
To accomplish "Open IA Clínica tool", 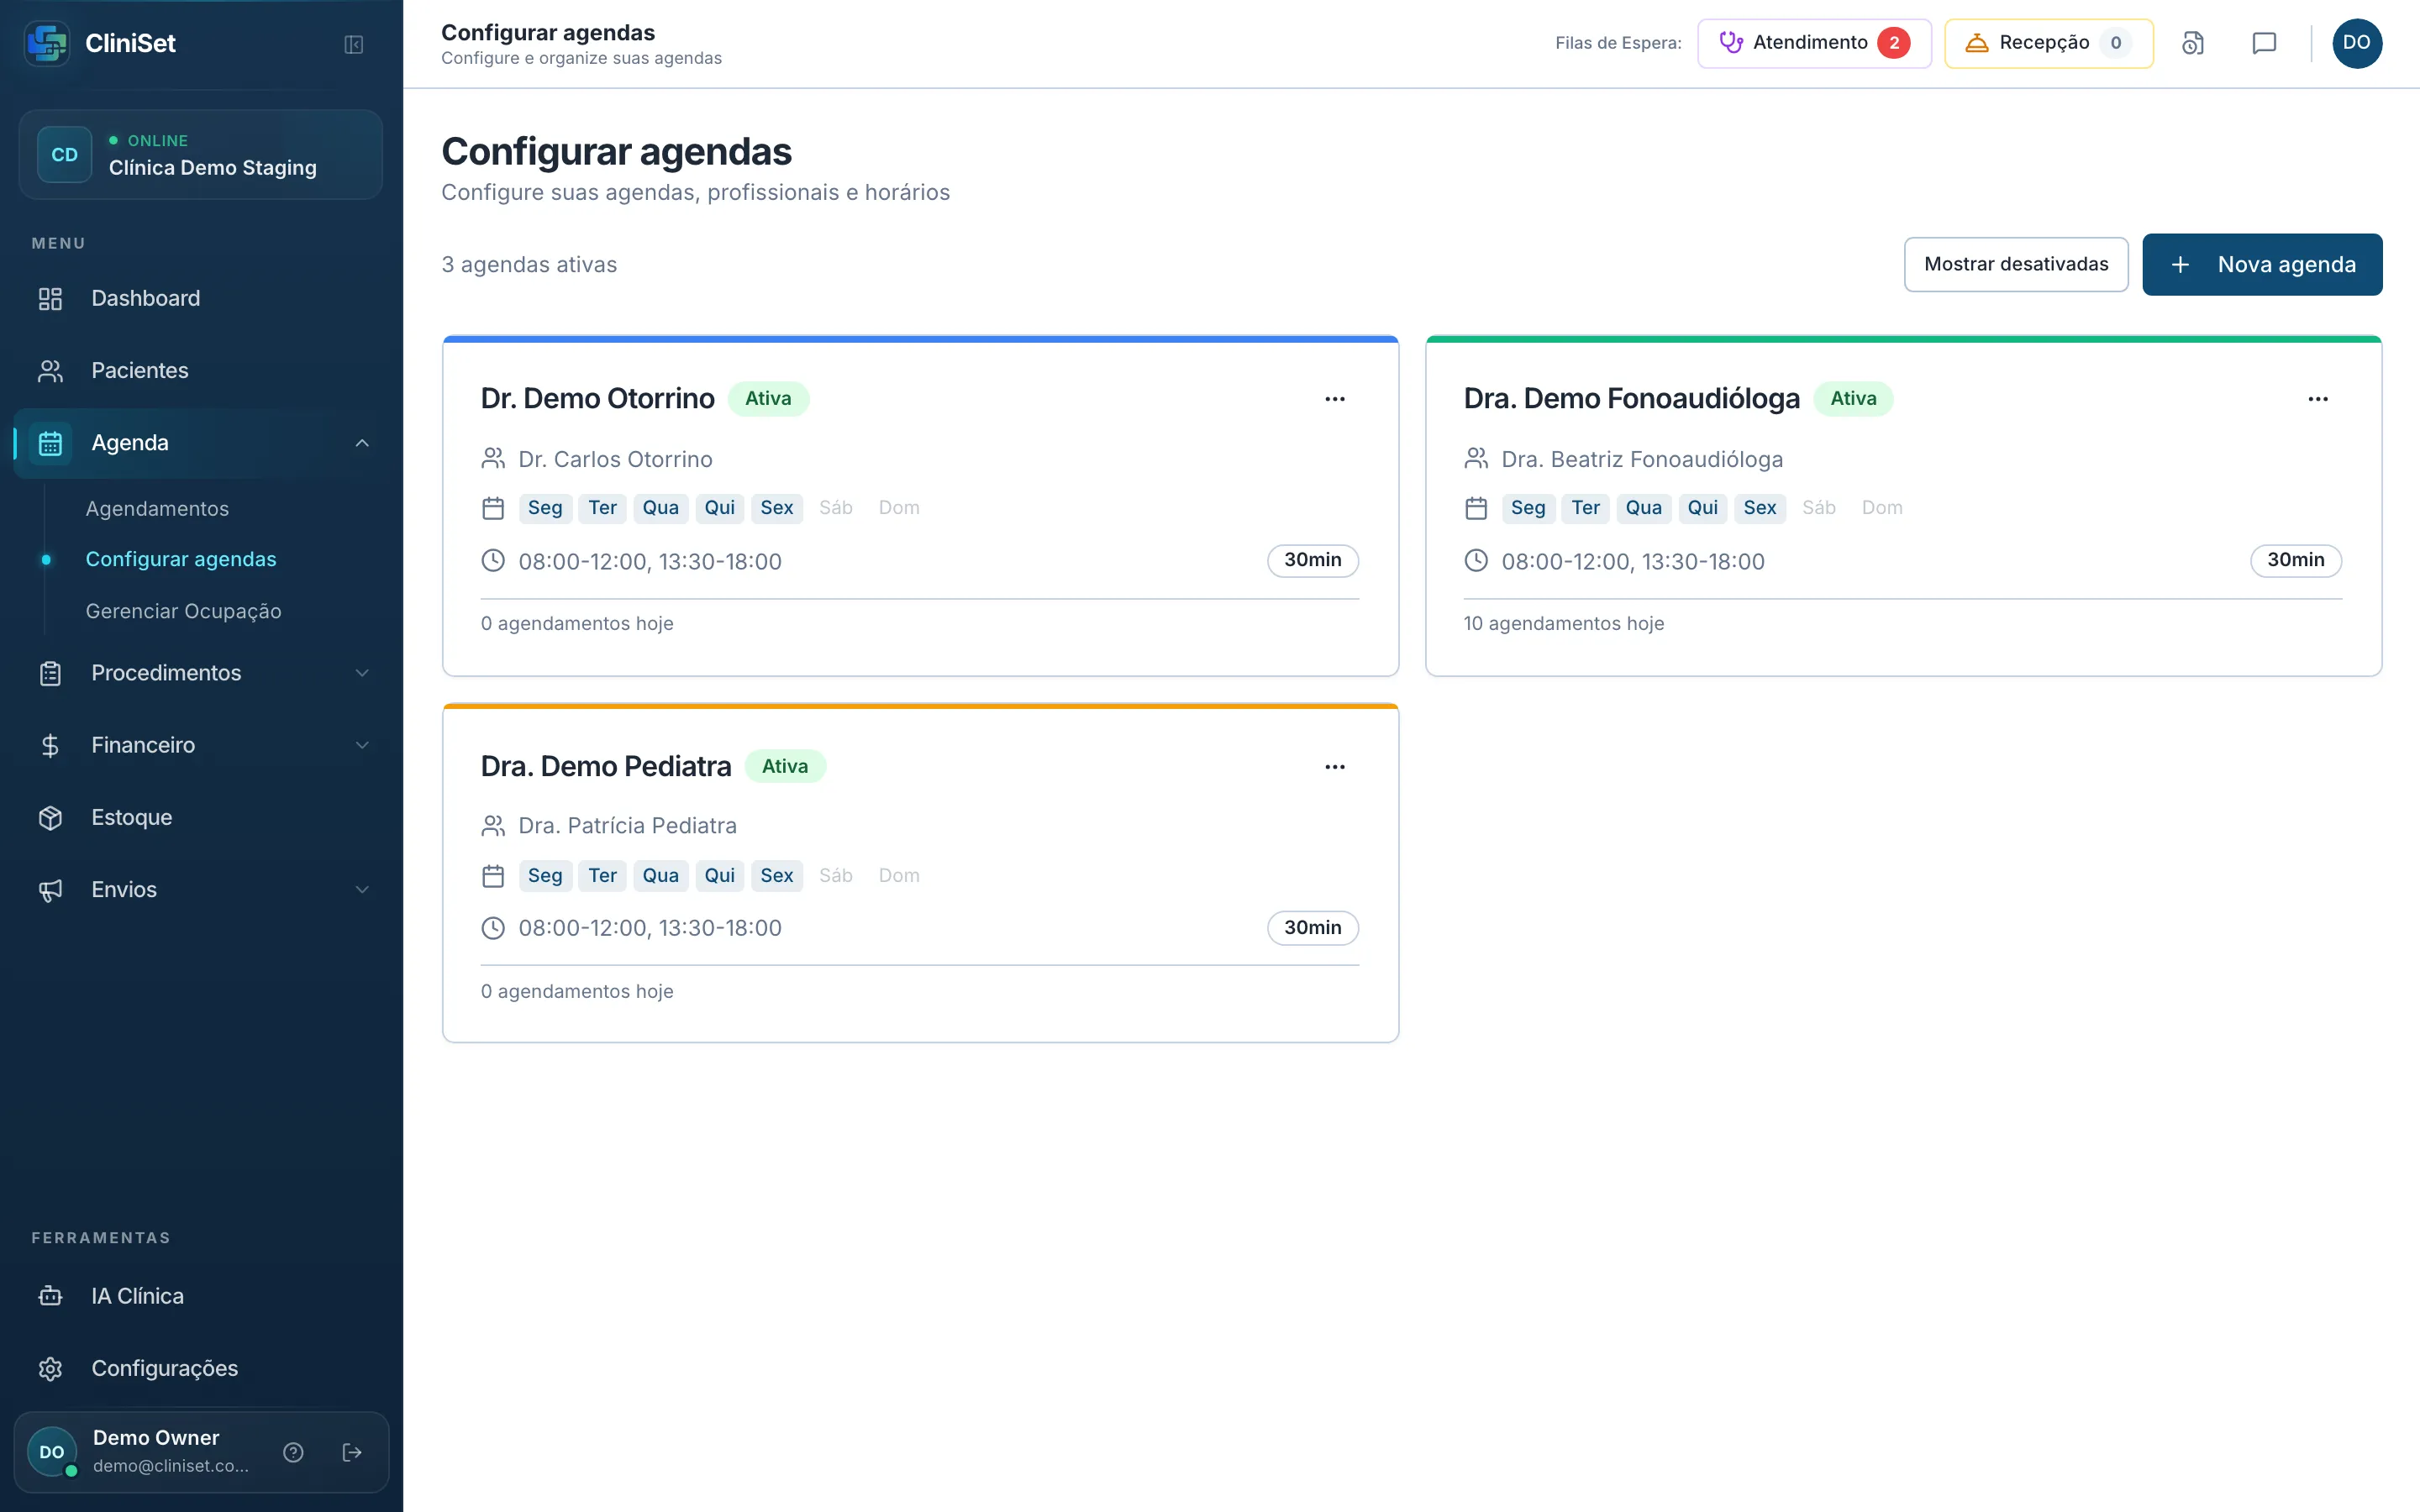I will [x=201, y=1296].
